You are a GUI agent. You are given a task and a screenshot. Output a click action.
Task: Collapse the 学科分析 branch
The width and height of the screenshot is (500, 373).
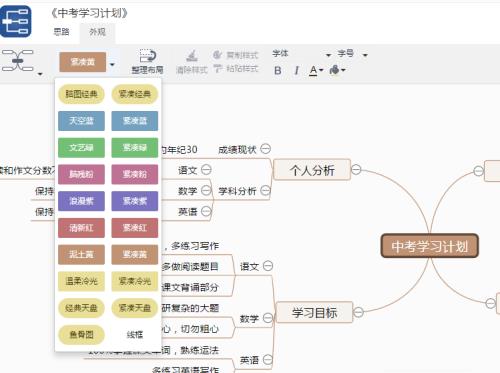click(x=266, y=190)
